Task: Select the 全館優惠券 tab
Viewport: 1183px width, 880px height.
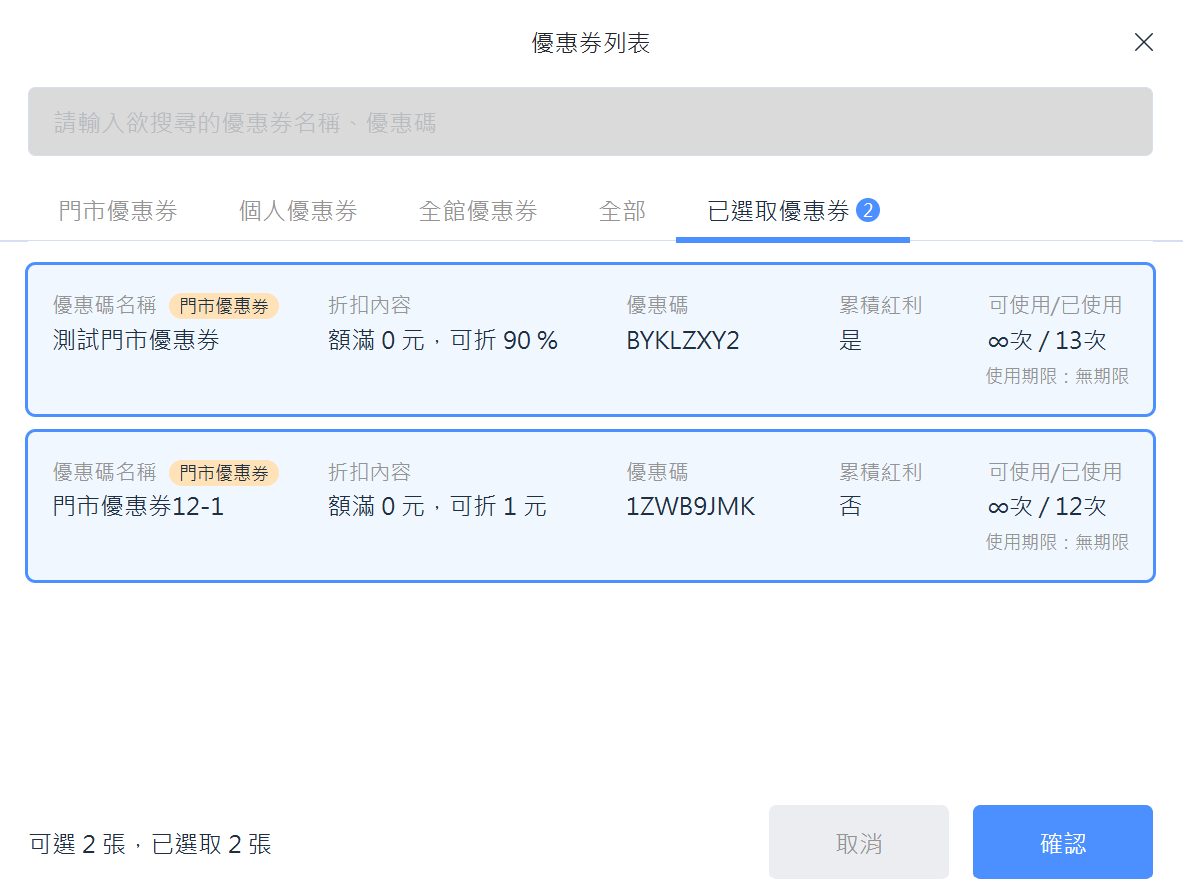Action: tap(478, 211)
